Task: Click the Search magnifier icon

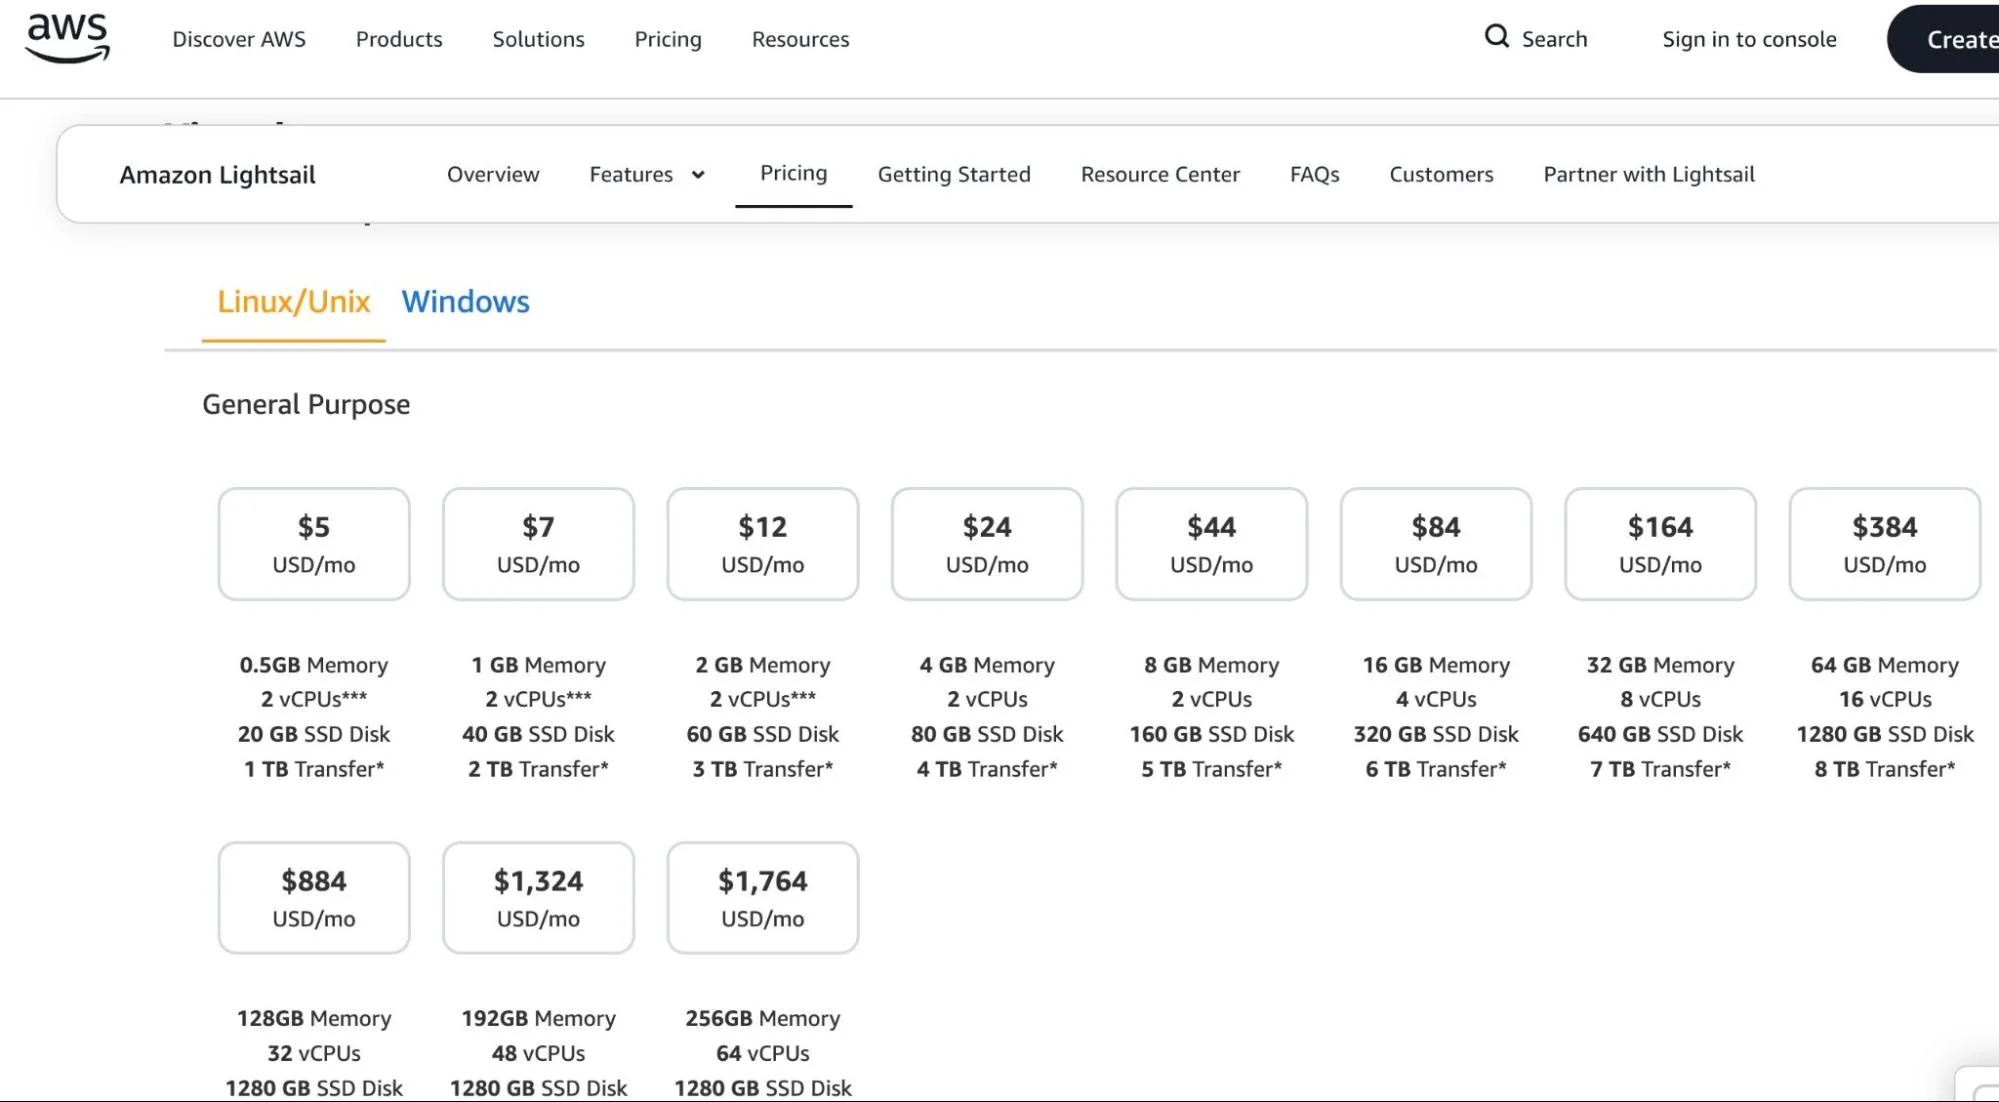Action: [x=1496, y=37]
